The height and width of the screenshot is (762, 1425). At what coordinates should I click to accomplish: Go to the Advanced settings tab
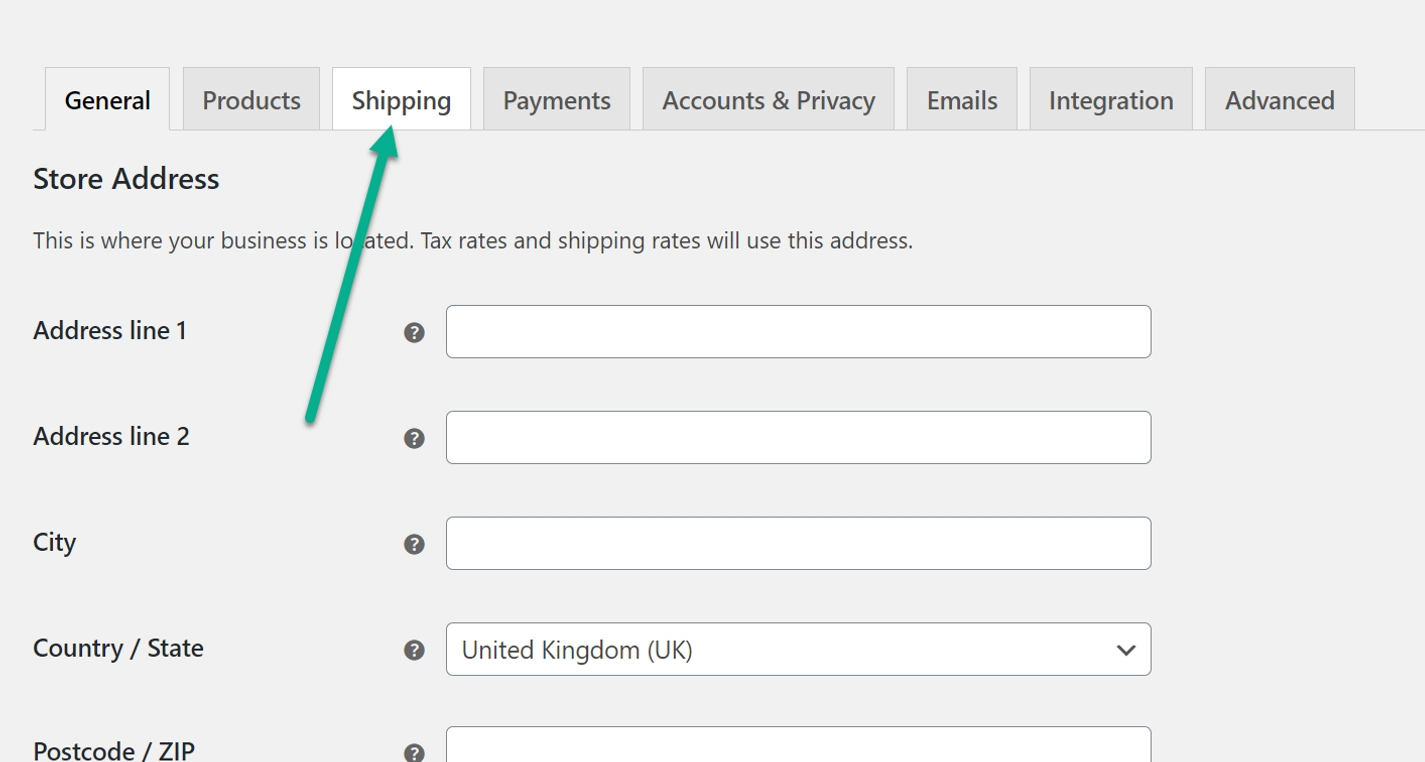click(x=1279, y=100)
